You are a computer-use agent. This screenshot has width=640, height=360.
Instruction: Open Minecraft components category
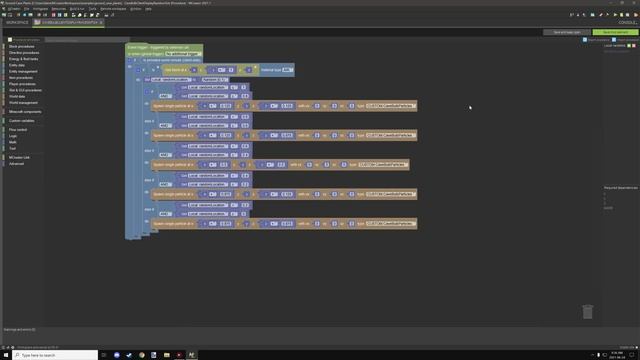point(25,112)
